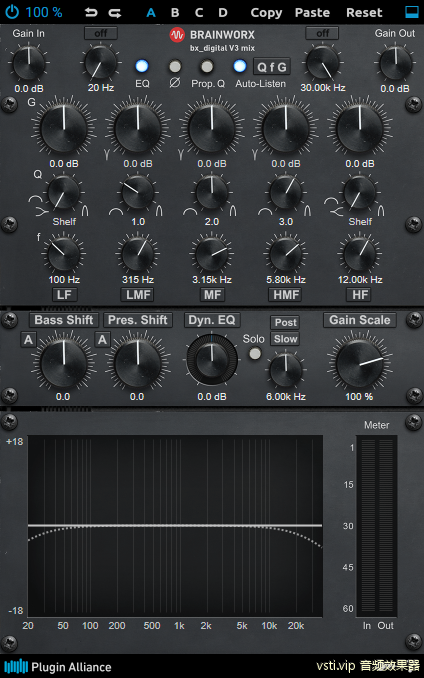The height and width of the screenshot is (678, 424).
Task: Click the HMF band gain knob
Action: tap(286, 128)
